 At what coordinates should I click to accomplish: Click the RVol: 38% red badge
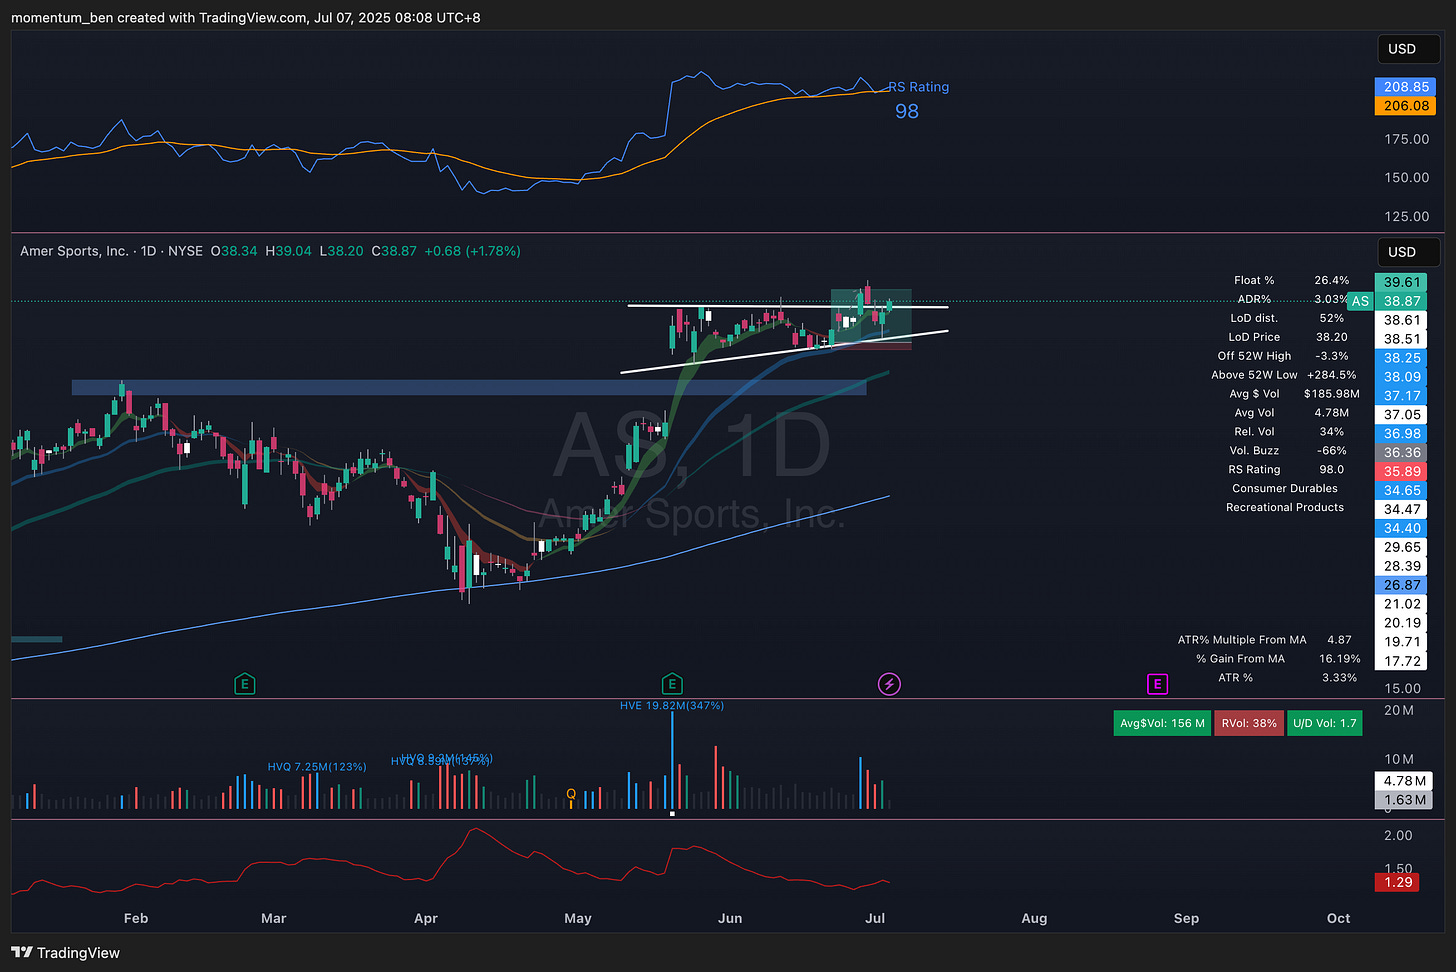tap(1249, 723)
